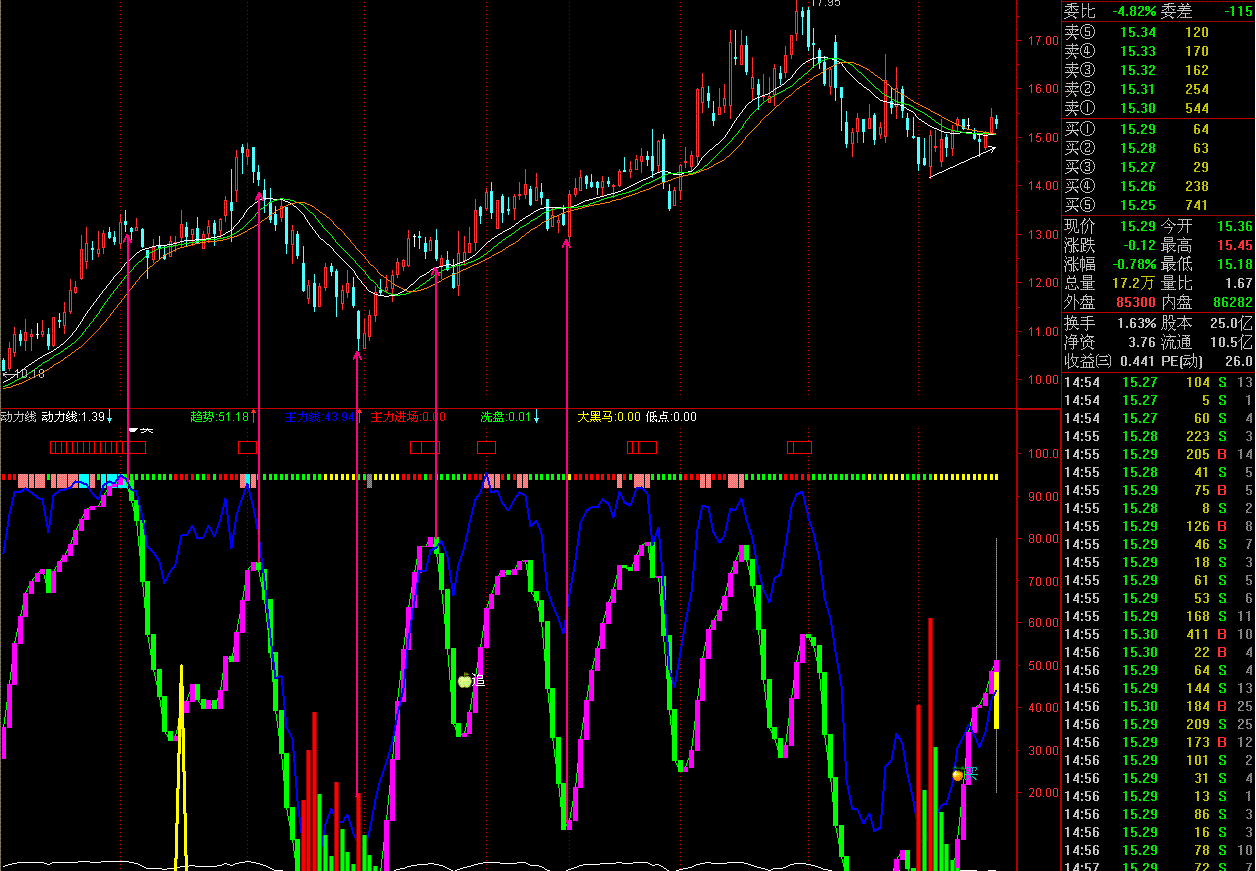The height and width of the screenshot is (871, 1256).
Task: Select the 大黑马:0.00 indicator readout
Action: point(609,417)
